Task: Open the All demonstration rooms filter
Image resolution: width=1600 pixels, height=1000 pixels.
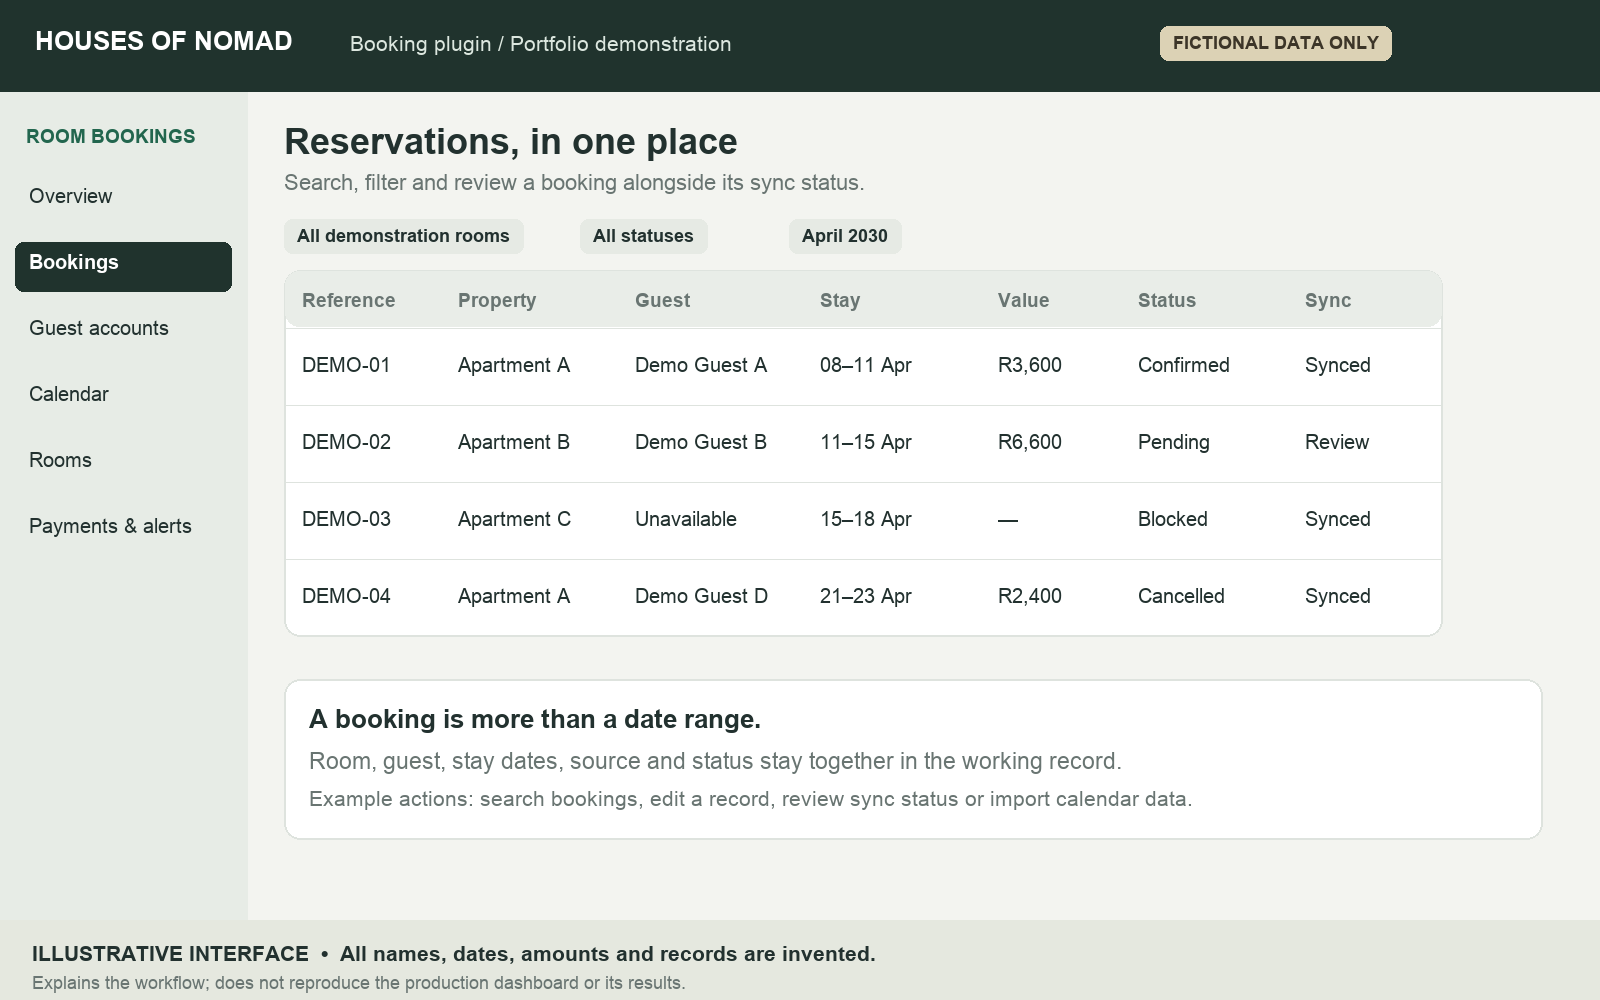Action: 404,236
